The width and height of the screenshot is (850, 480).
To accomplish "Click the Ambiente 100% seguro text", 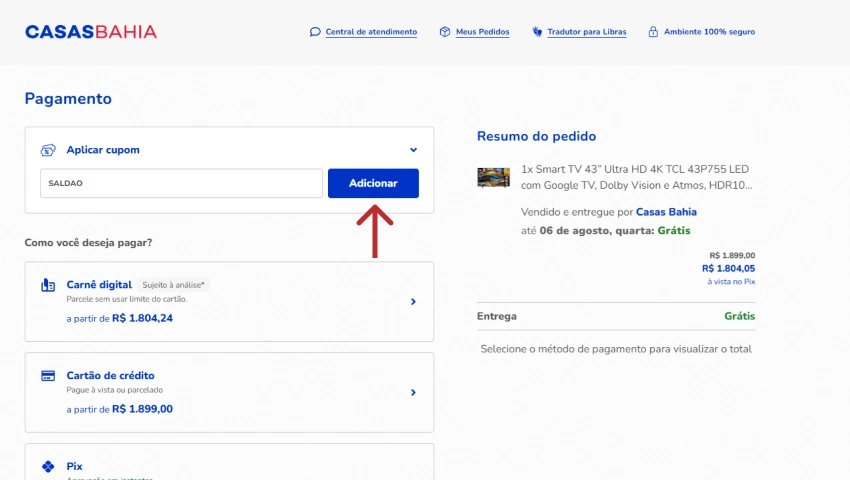I will [709, 31].
